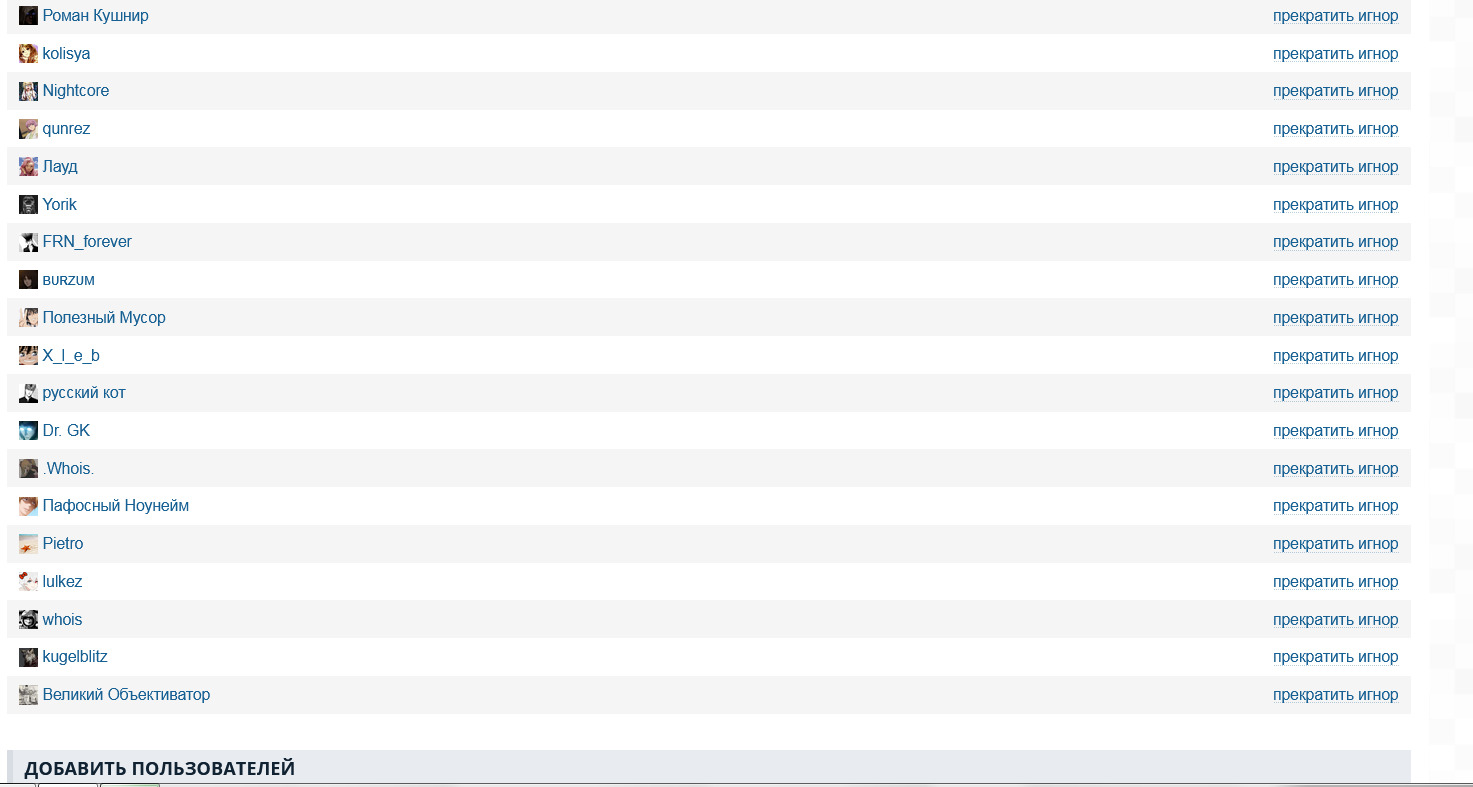This screenshot has width=1473, height=787.
Task: Click прекратить игнор for BURZUM
Action: (x=1335, y=280)
